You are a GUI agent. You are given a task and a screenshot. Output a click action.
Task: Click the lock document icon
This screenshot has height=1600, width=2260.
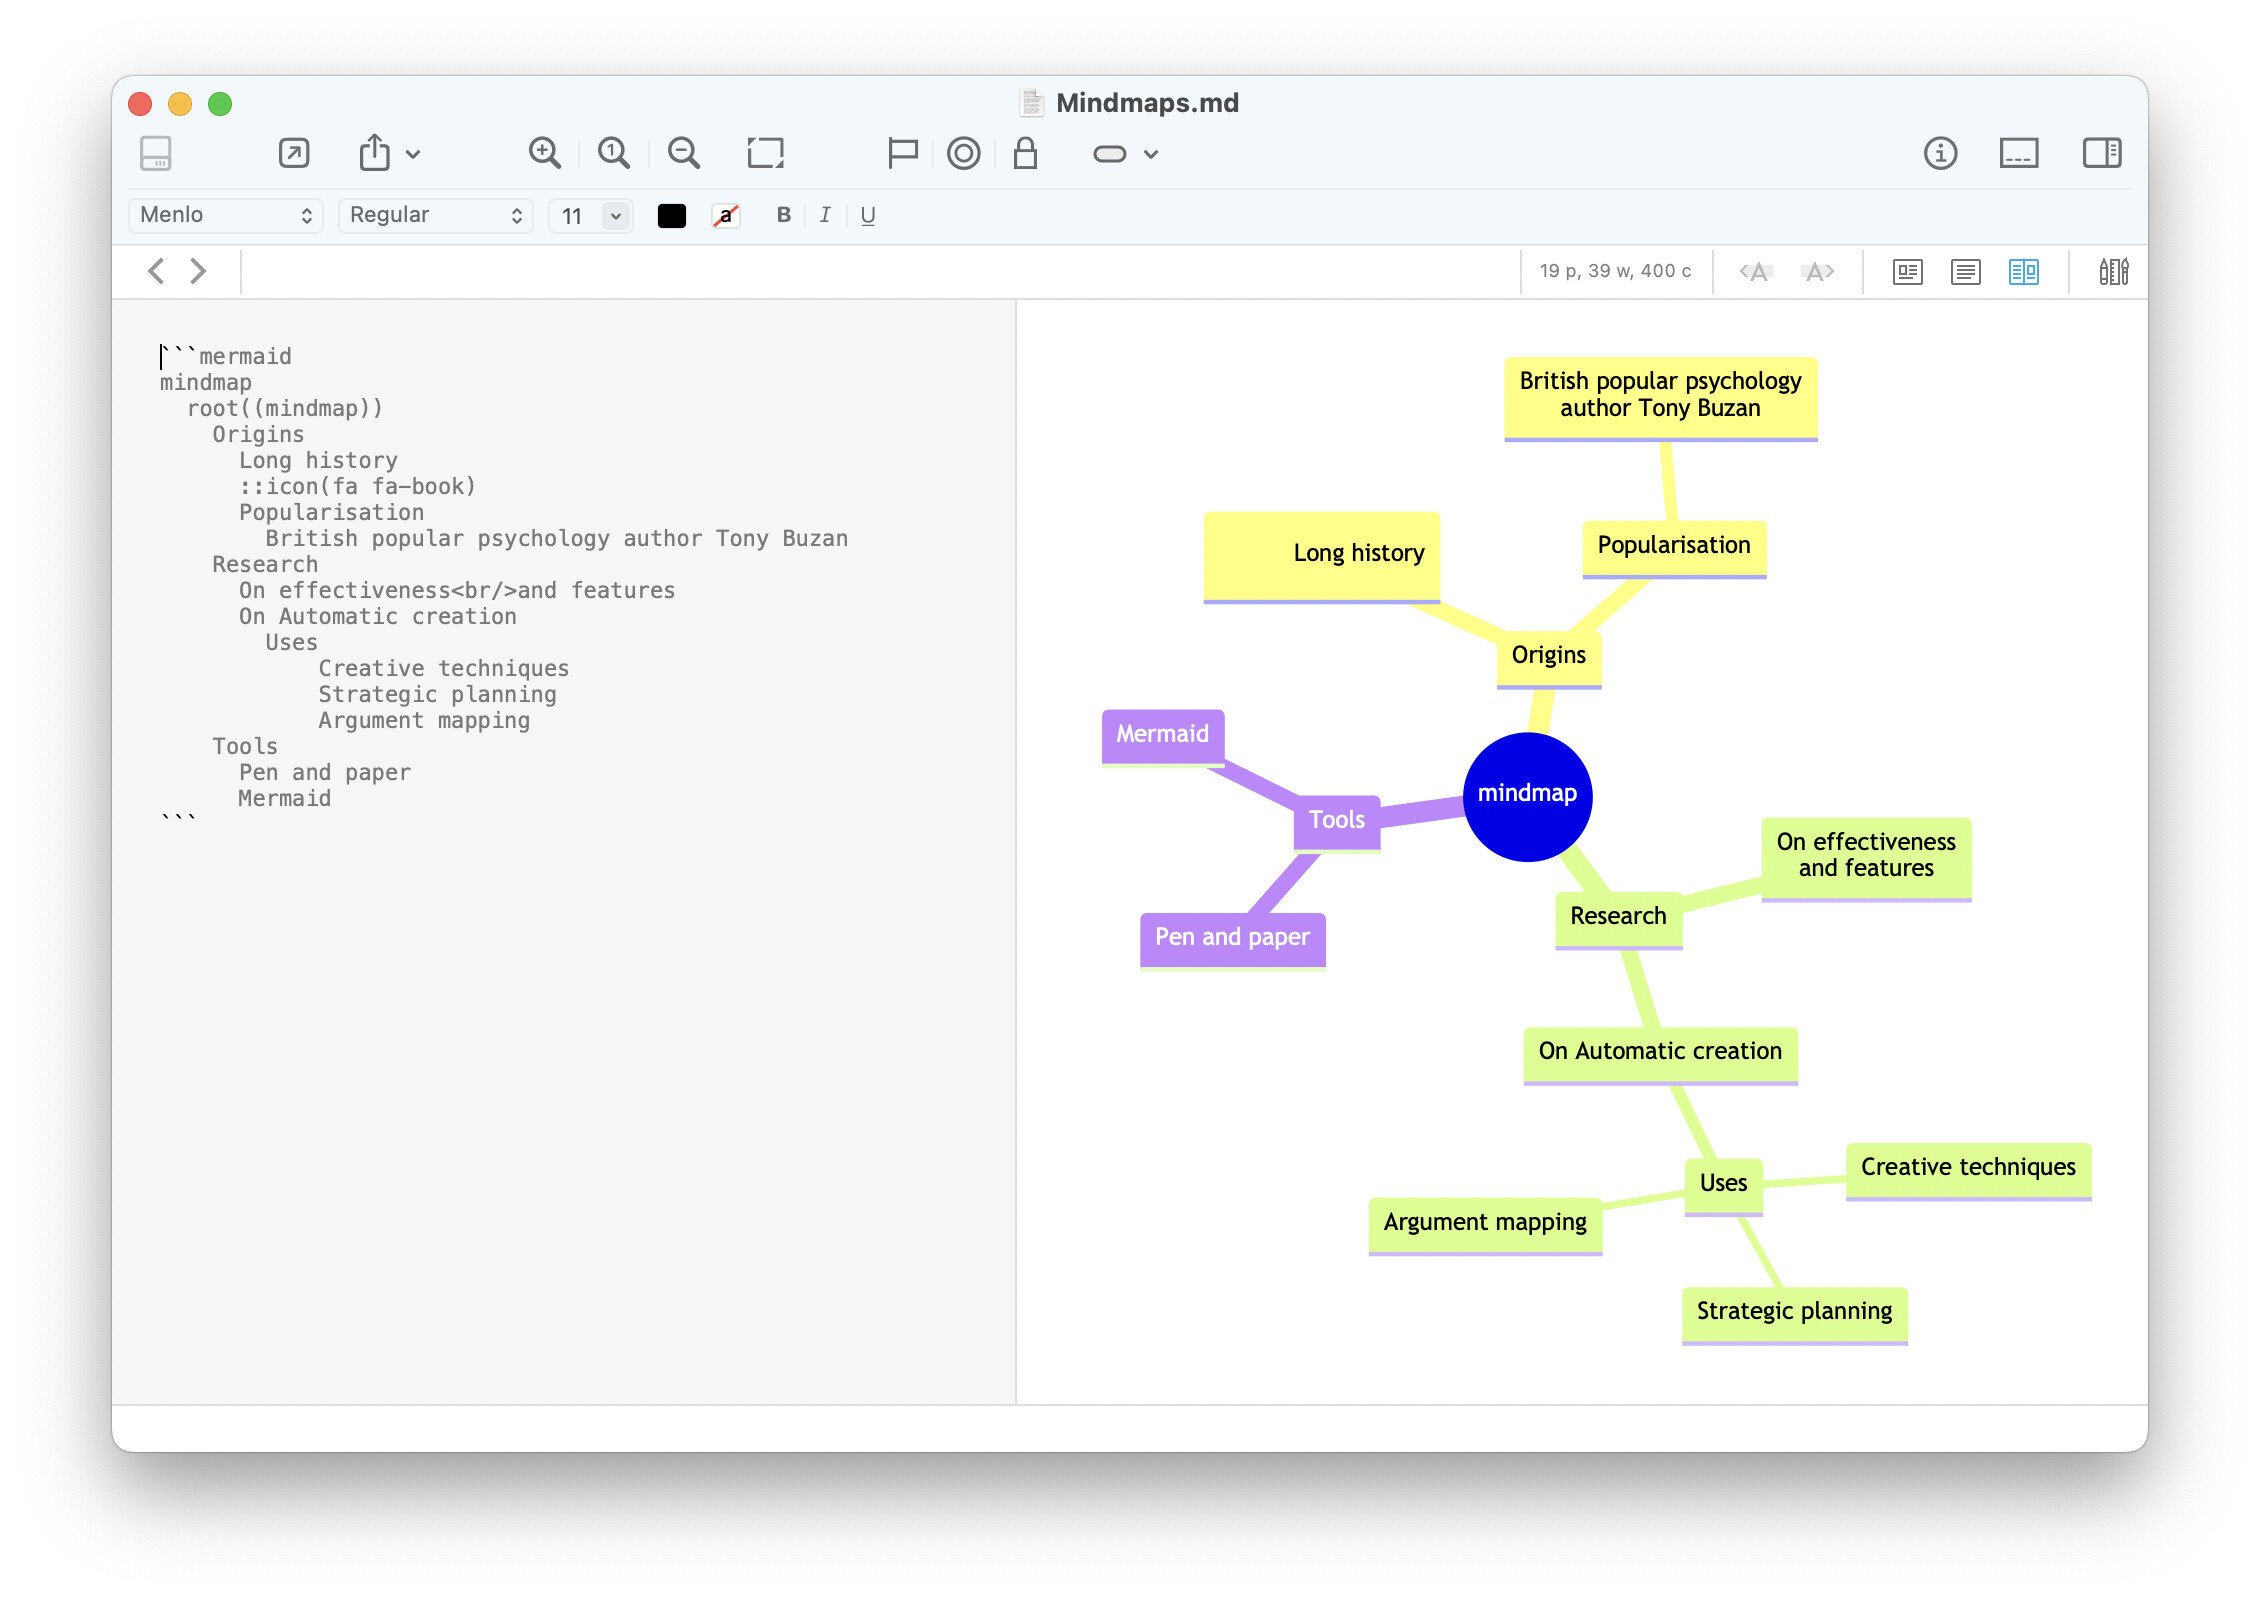pos(1025,152)
